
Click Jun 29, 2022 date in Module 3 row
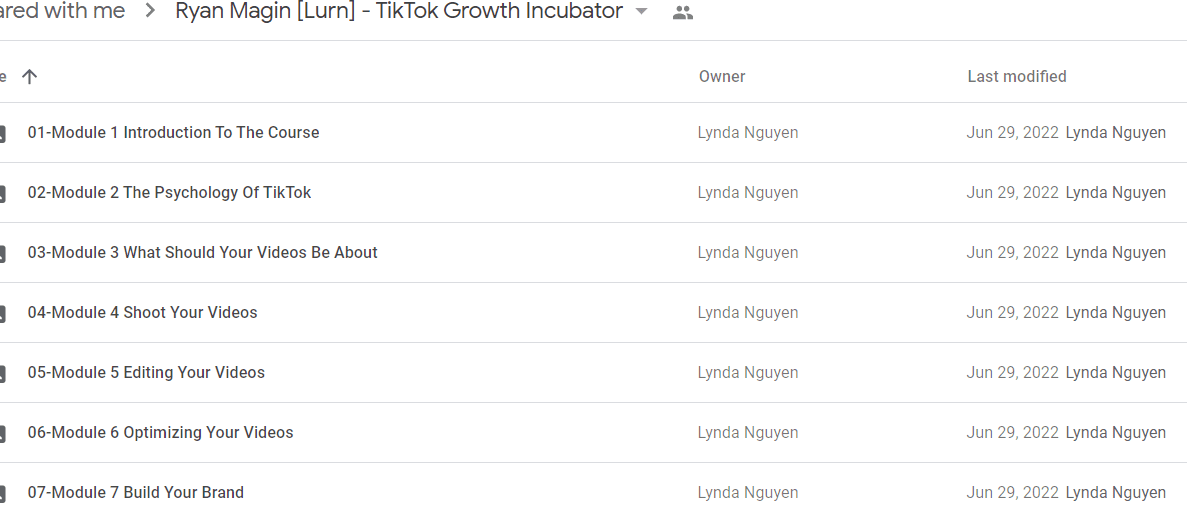pos(1012,253)
